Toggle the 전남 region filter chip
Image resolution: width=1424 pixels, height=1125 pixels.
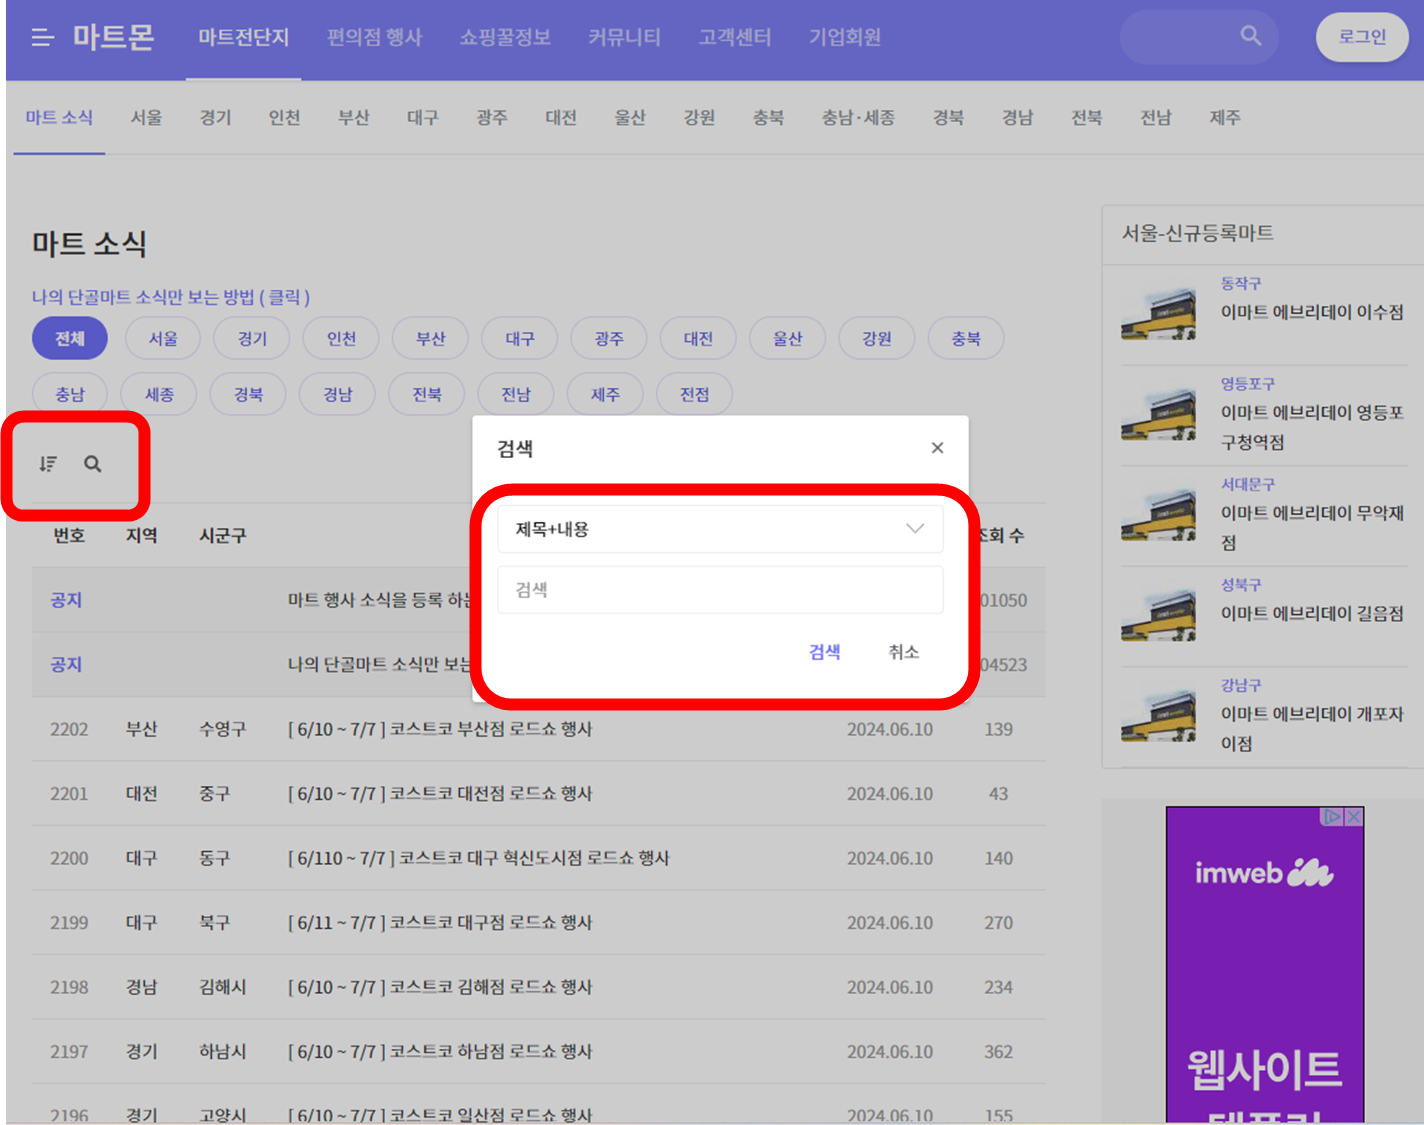(516, 393)
